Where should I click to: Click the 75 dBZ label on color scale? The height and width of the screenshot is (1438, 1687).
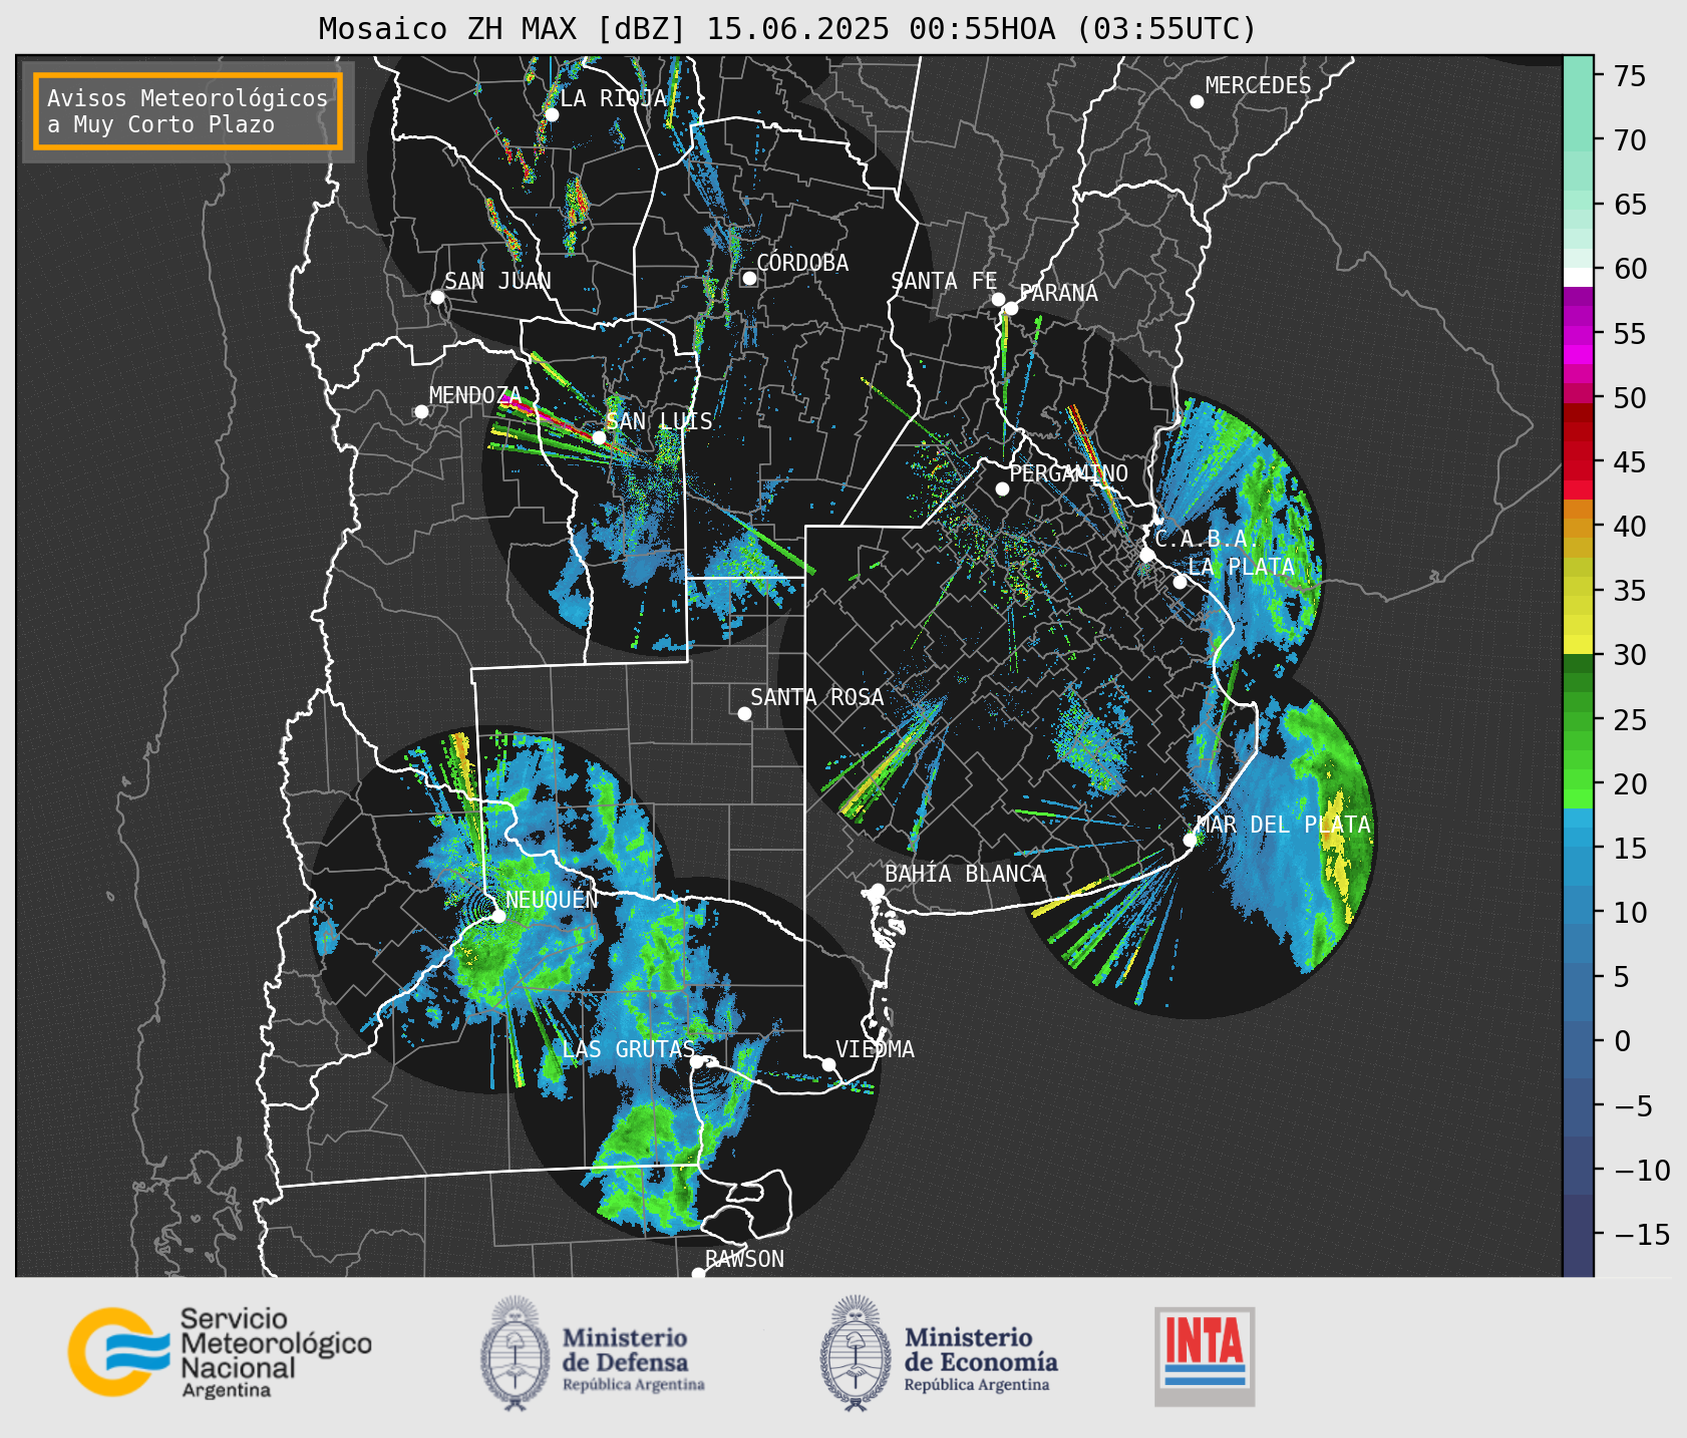(1631, 76)
